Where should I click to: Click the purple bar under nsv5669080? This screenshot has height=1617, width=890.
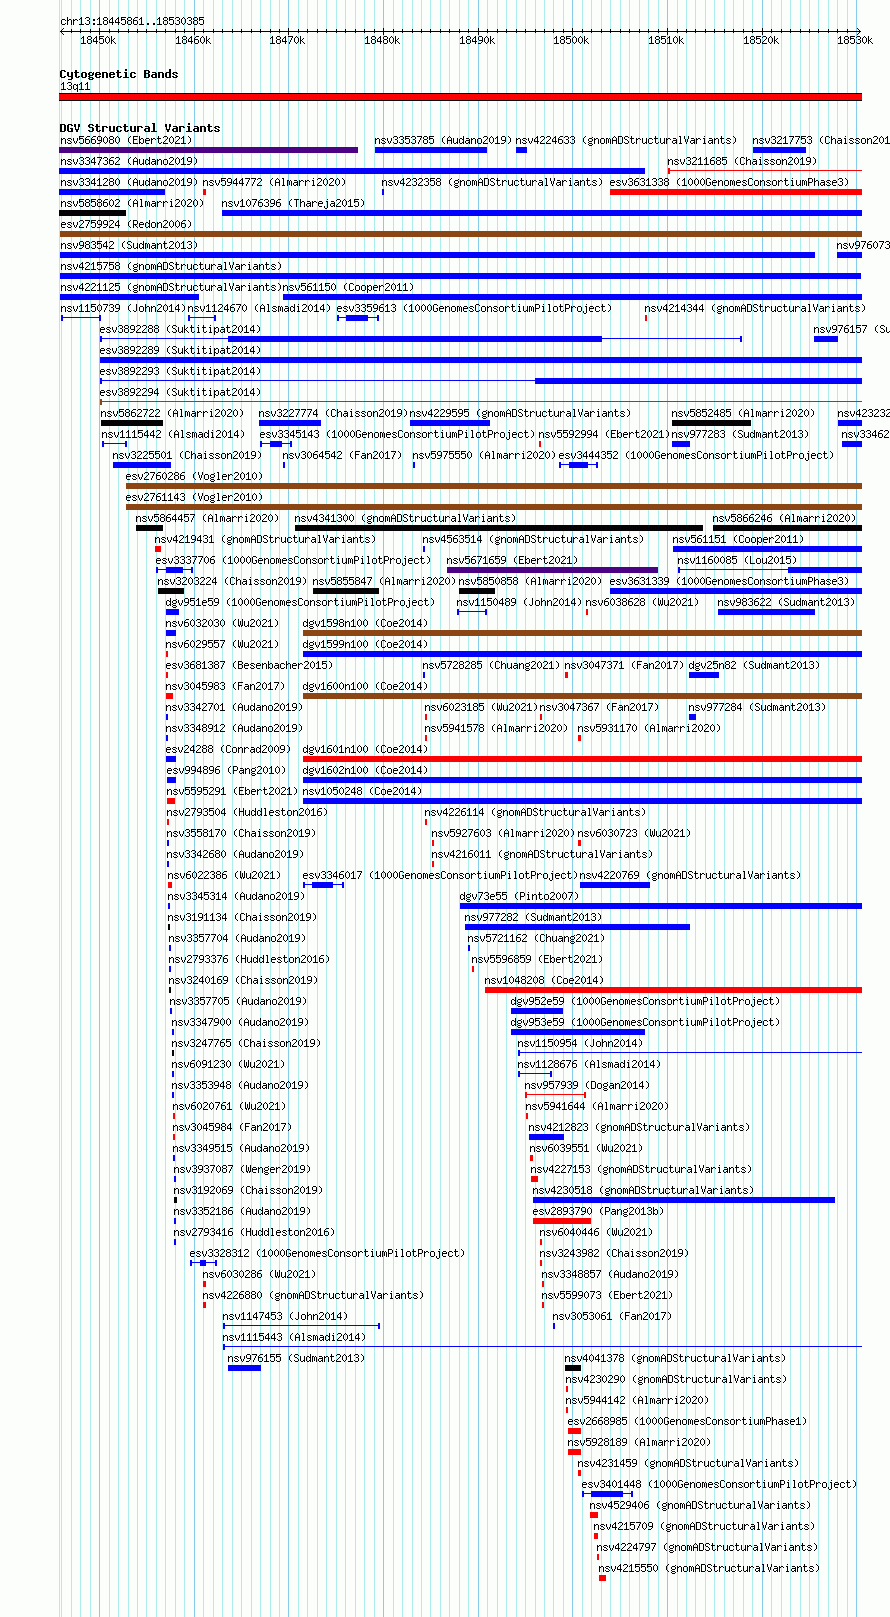click(x=208, y=150)
